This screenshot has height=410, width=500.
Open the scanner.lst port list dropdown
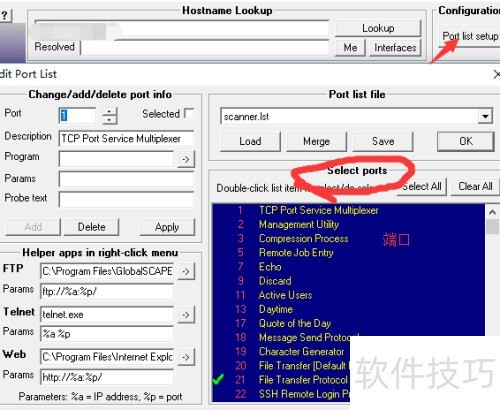(485, 116)
